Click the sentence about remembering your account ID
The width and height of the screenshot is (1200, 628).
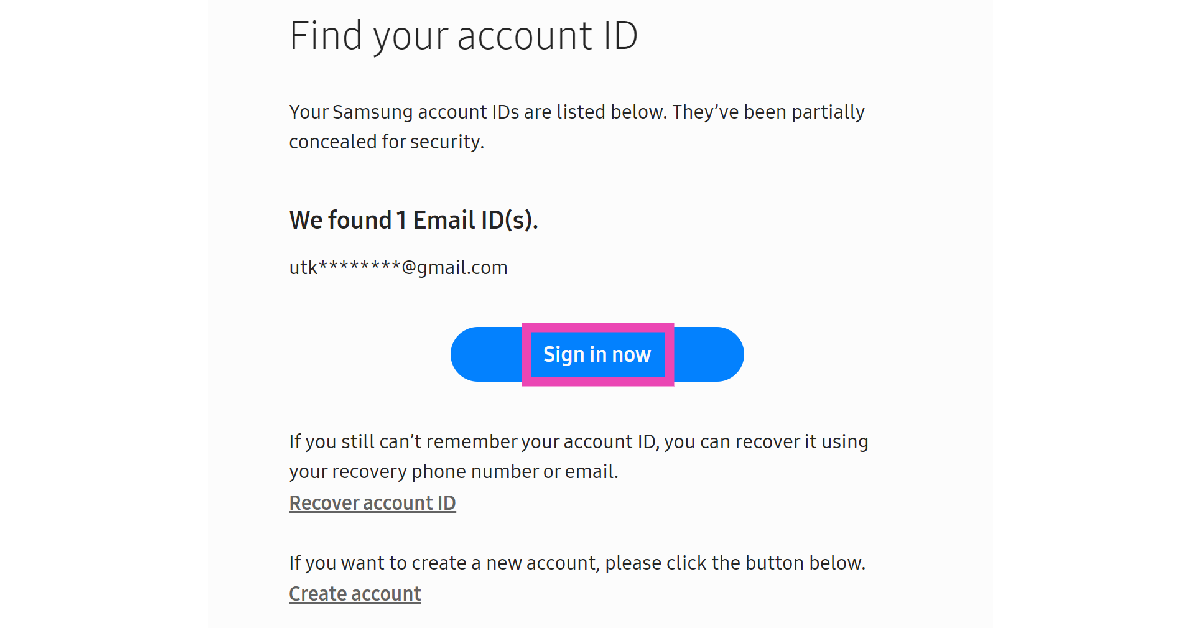(x=578, y=441)
